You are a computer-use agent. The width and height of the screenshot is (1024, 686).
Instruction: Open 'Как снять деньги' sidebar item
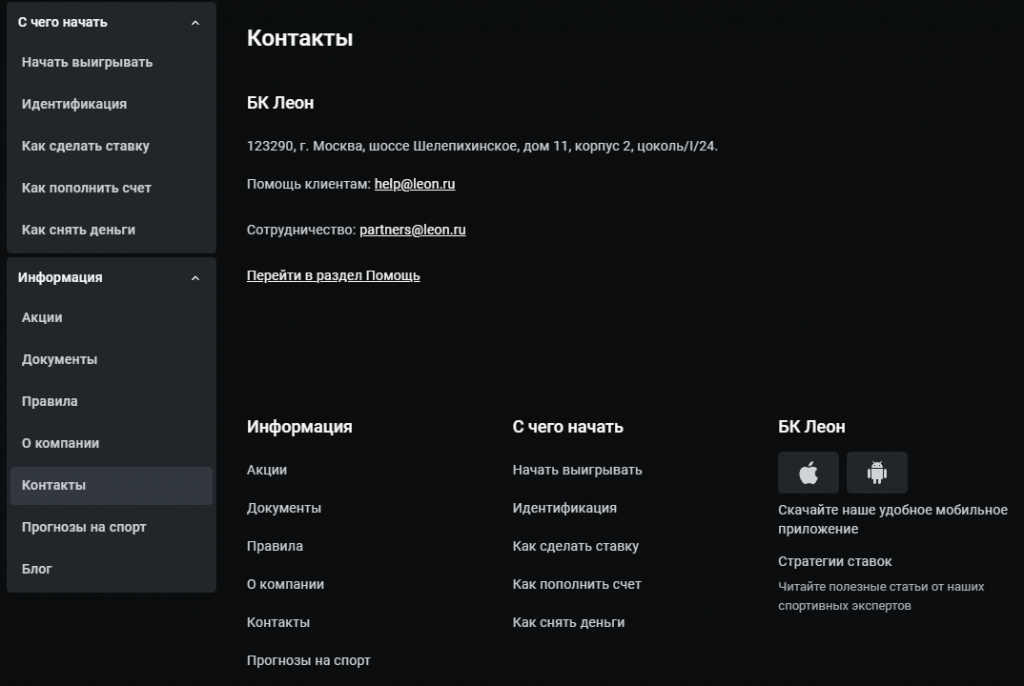point(78,230)
